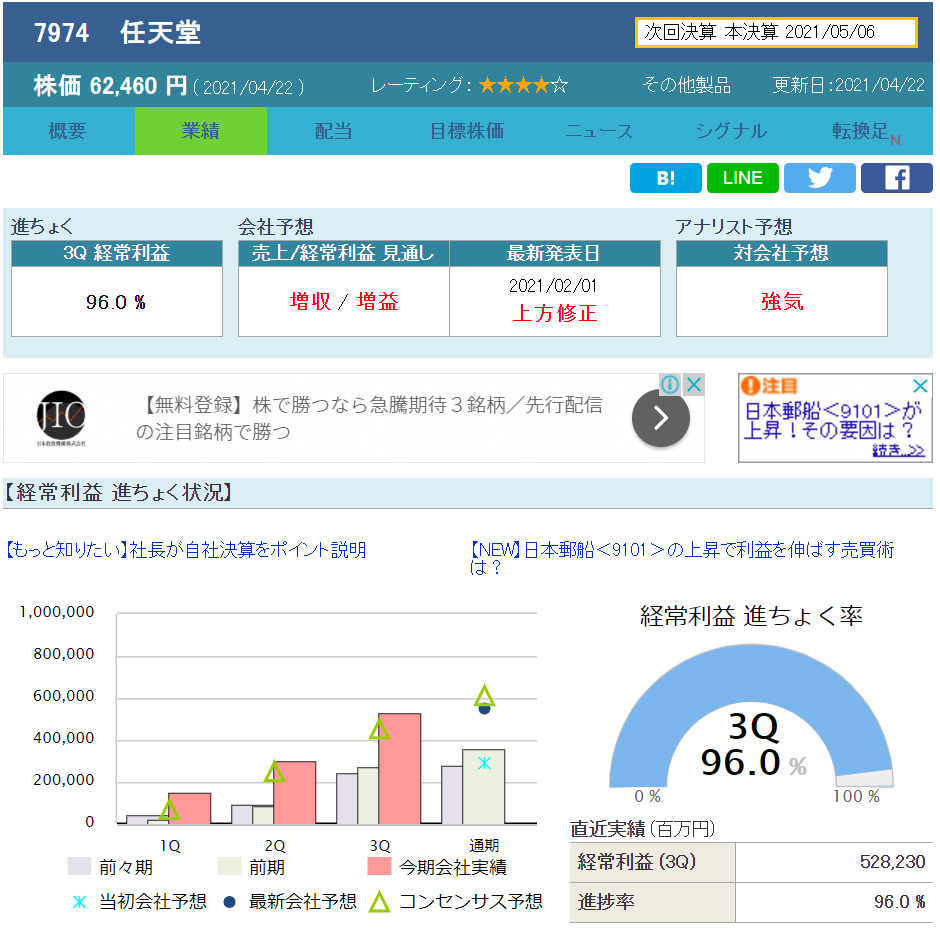
Task: Select the 業績 tab
Action: [x=201, y=131]
